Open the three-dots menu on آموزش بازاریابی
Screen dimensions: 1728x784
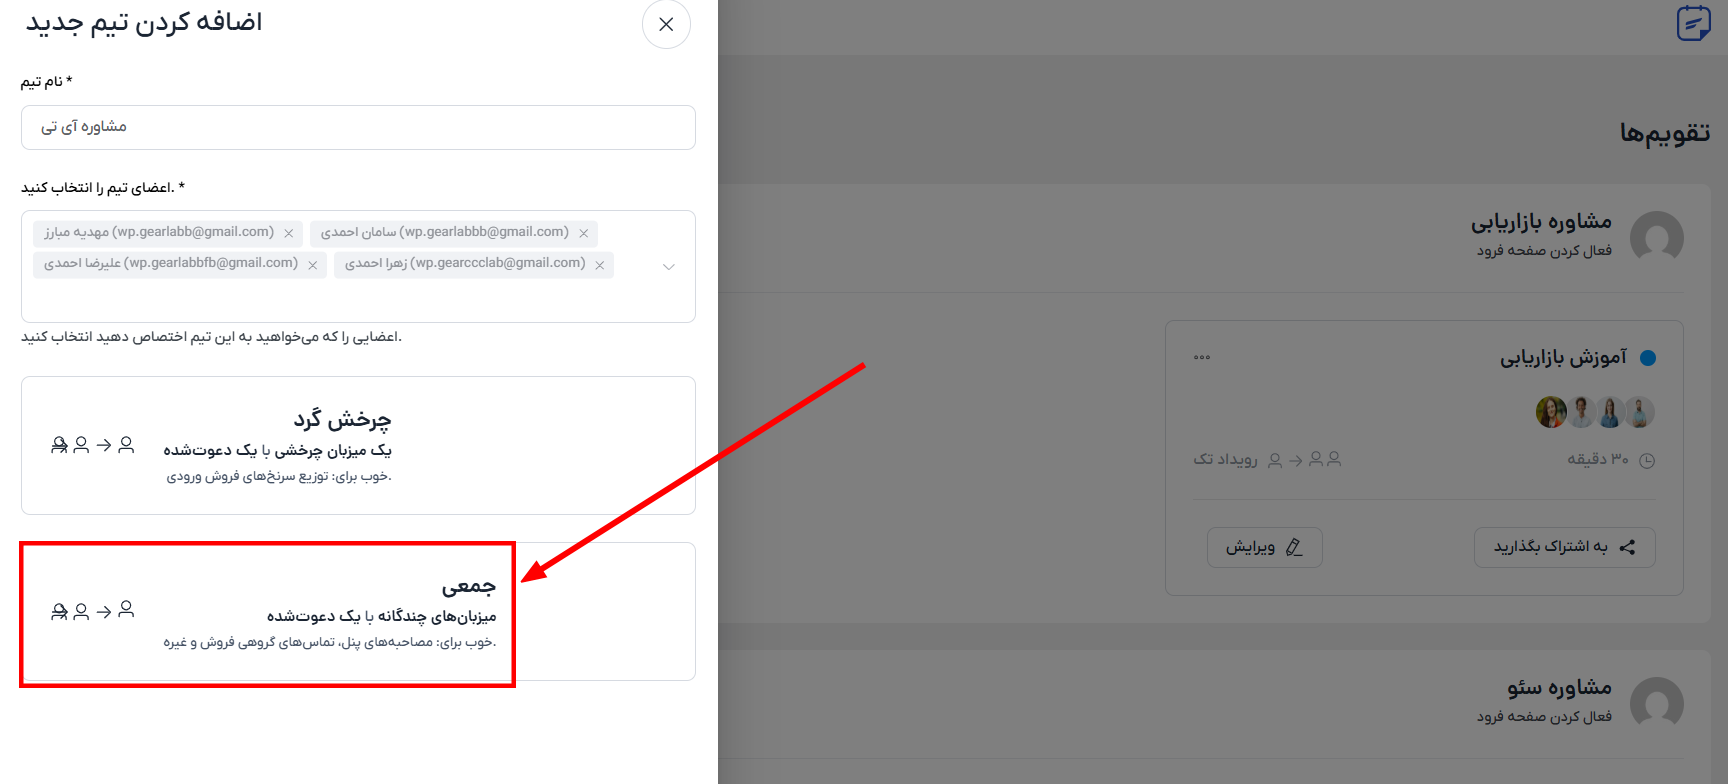pyautogui.click(x=1202, y=357)
